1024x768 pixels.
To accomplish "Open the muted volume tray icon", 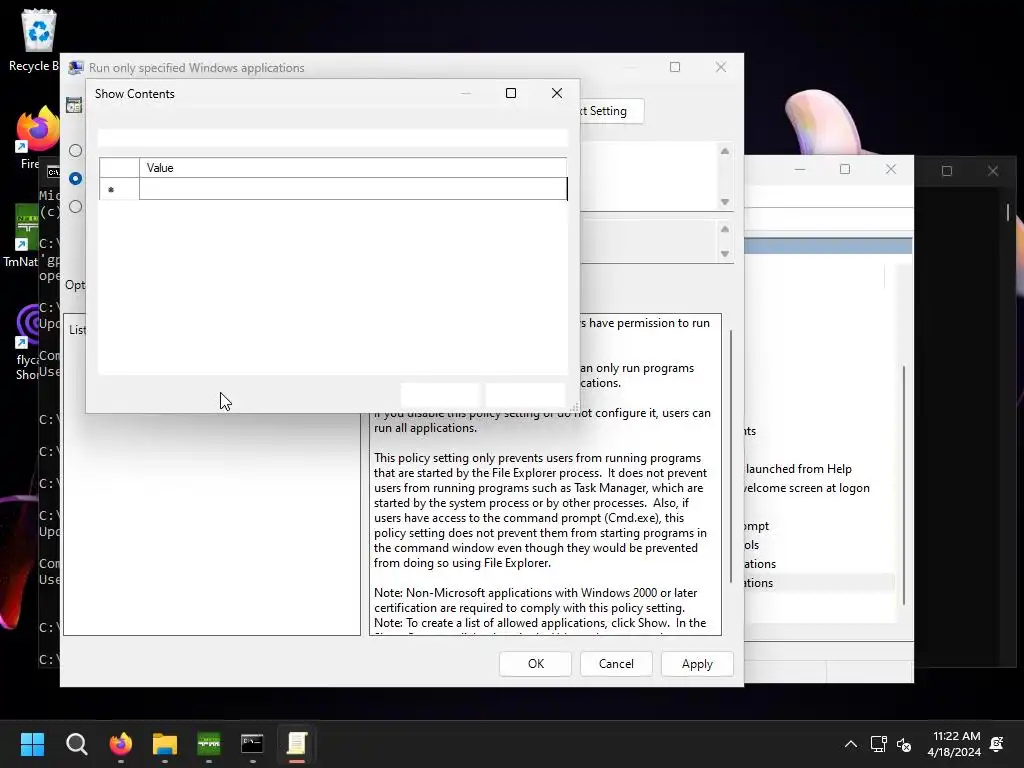I will coord(904,744).
